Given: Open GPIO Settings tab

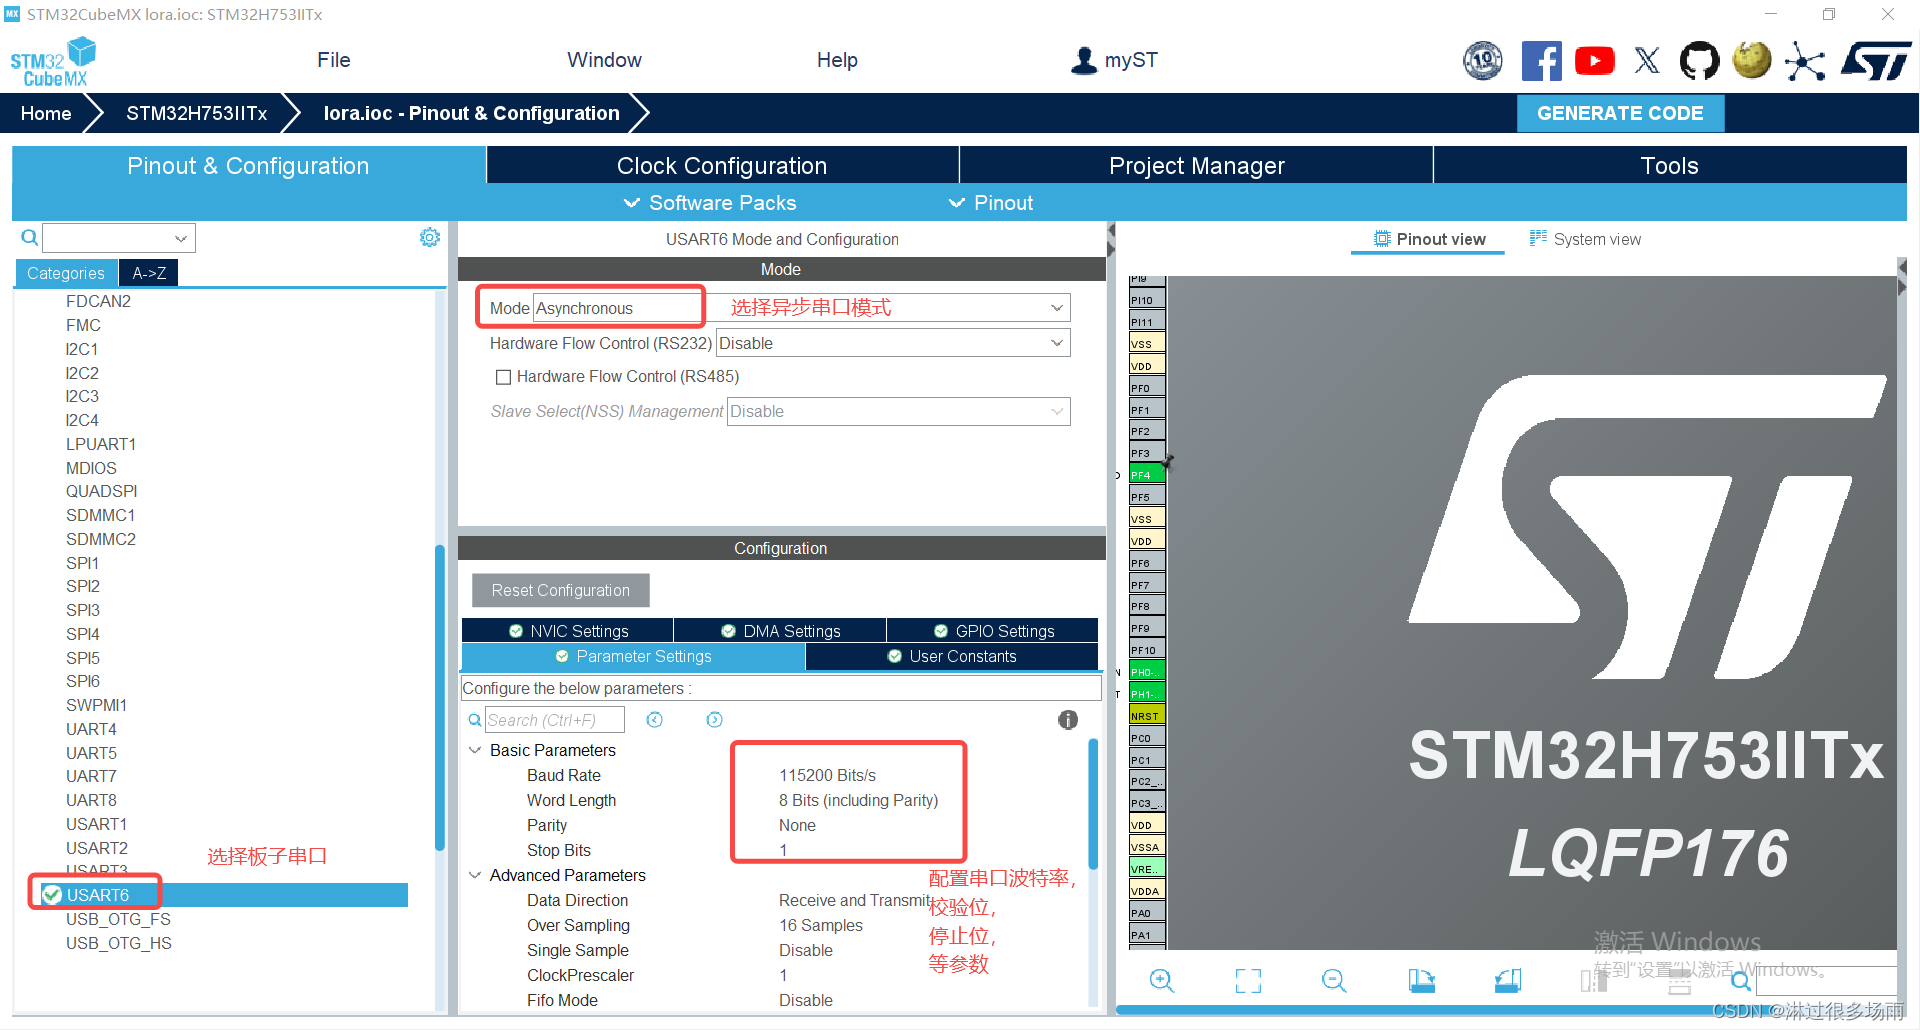Looking at the screenshot, I should [993, 631].
